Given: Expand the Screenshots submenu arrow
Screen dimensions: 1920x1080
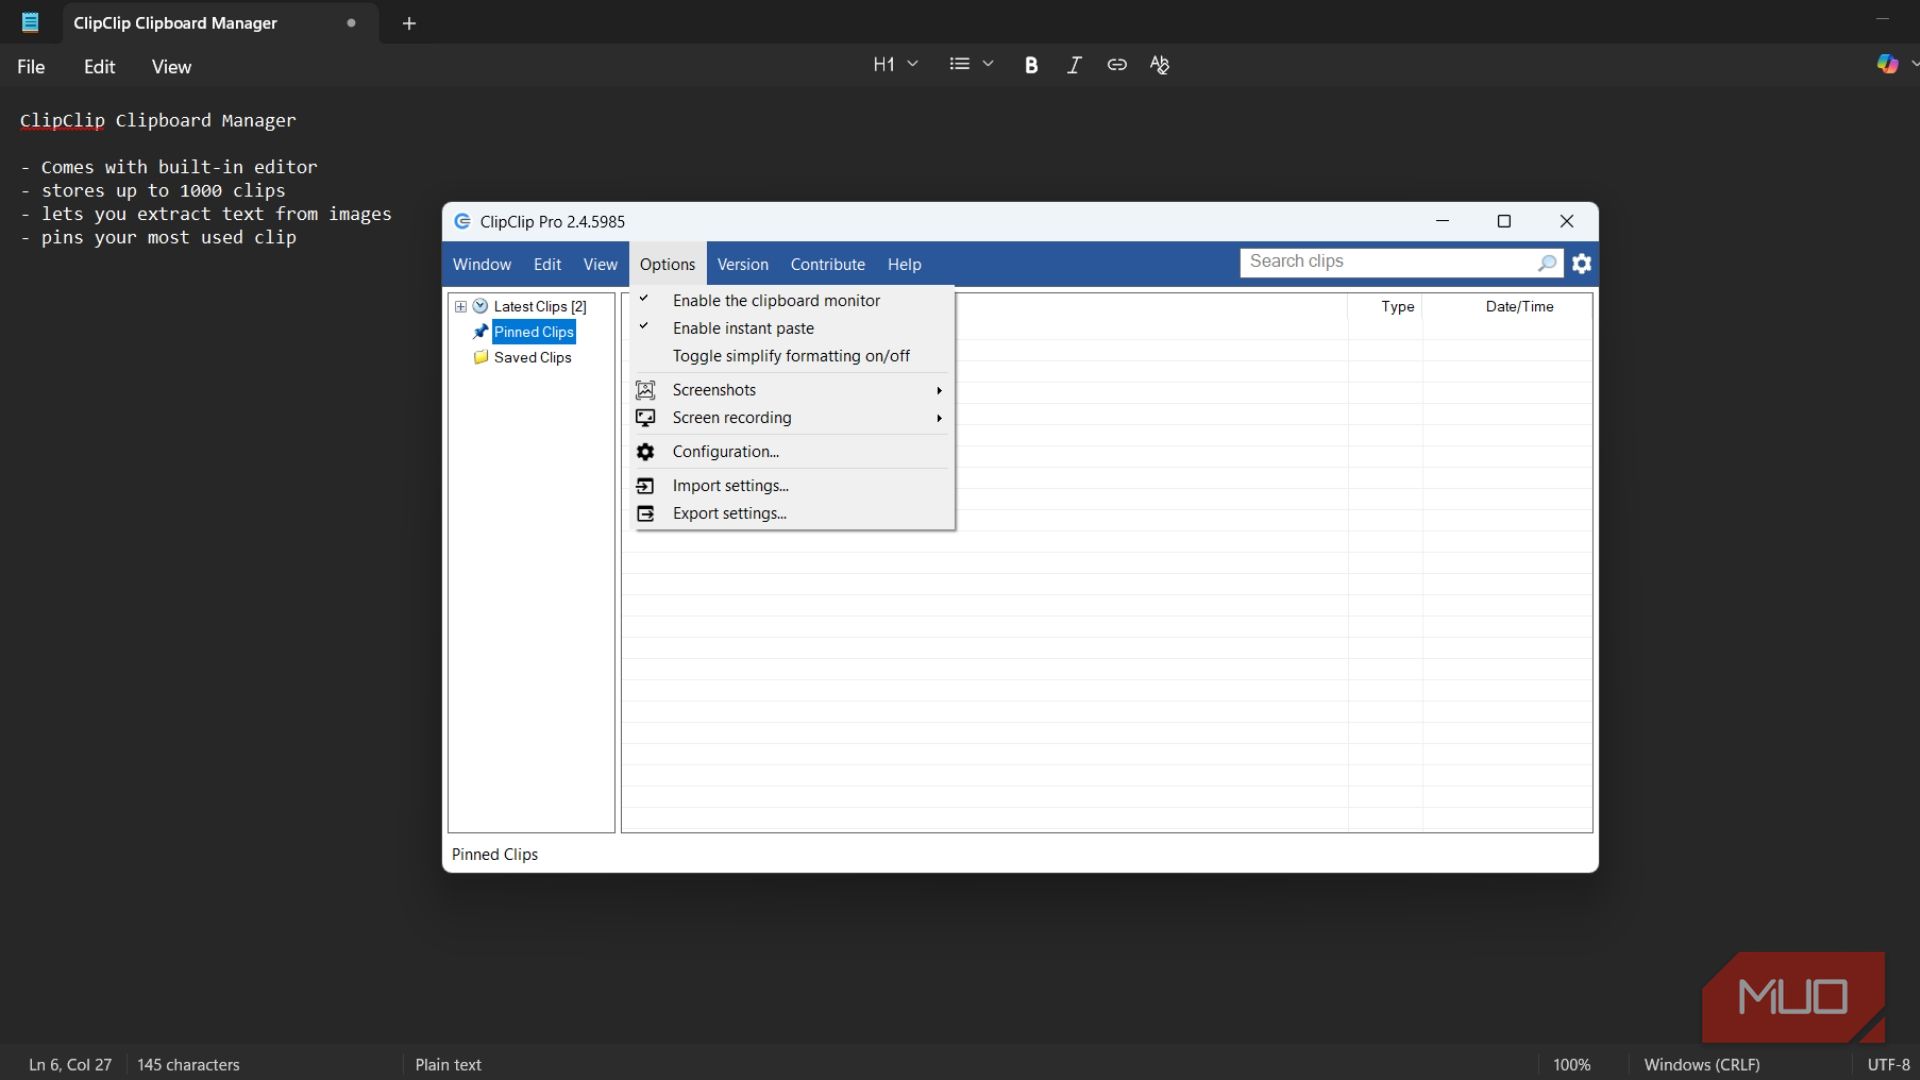Looking at the screenshot, I should [x=939, y=390].
